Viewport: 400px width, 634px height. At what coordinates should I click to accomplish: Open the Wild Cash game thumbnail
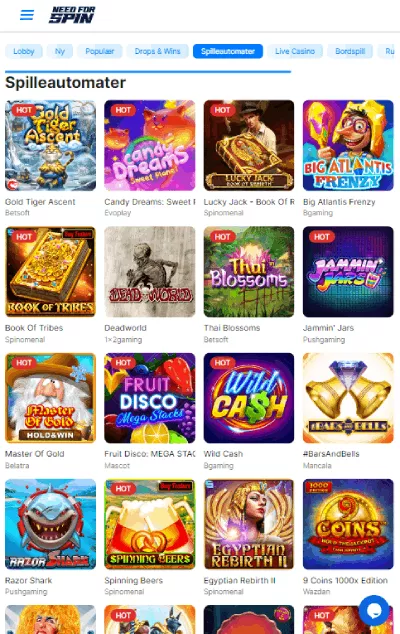249,398
